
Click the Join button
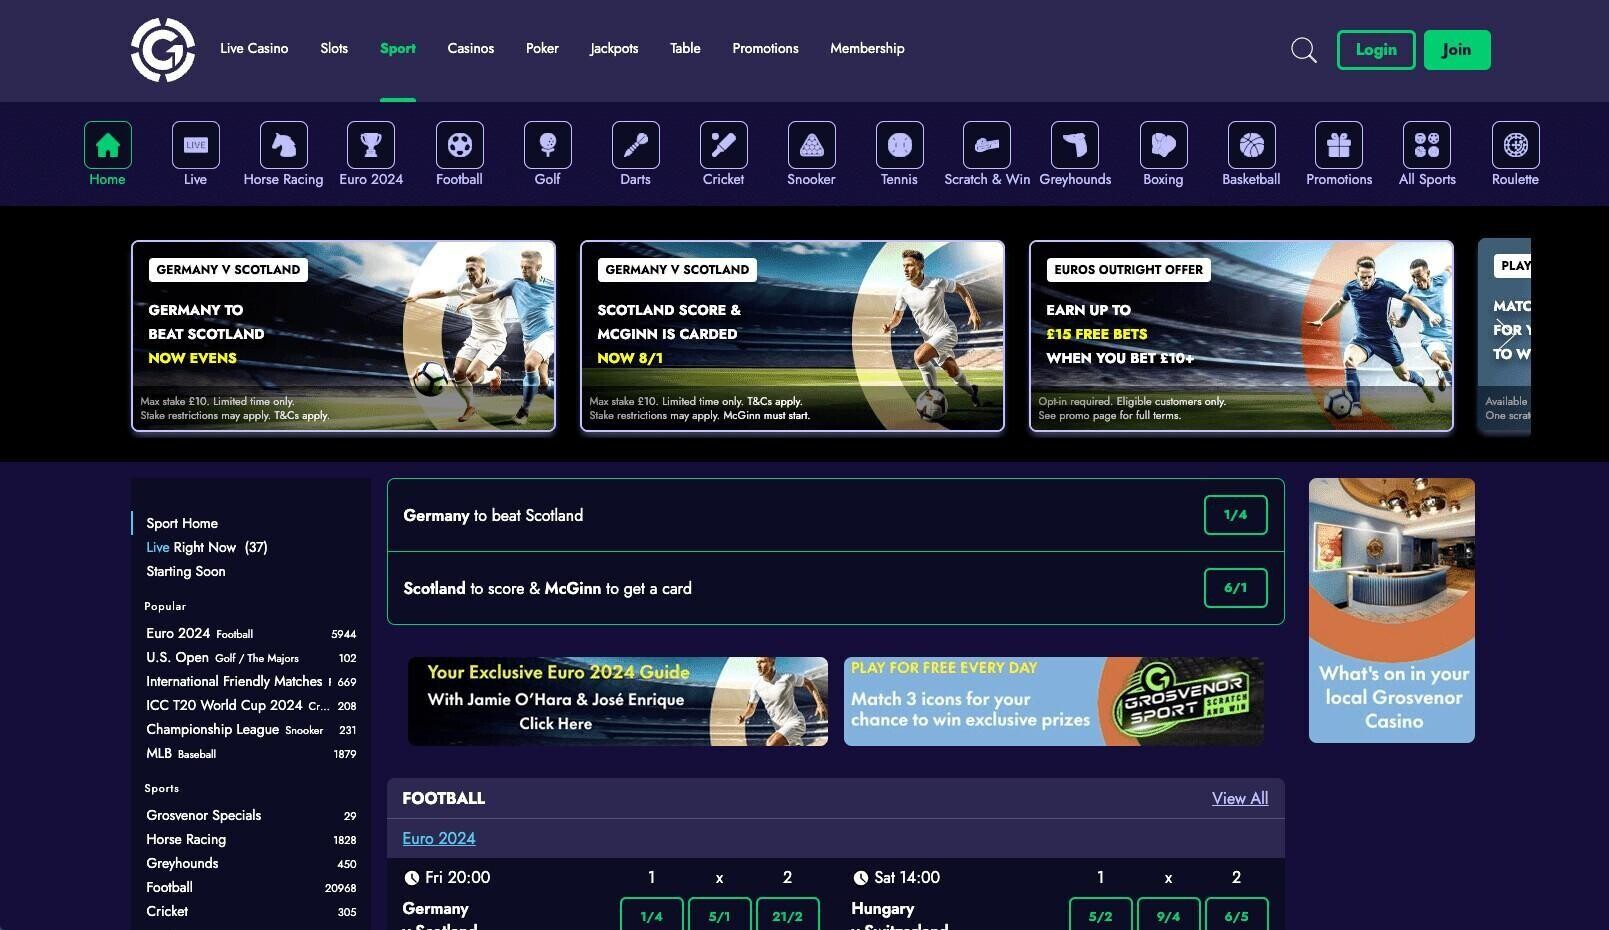click(x=1457, y=50)
